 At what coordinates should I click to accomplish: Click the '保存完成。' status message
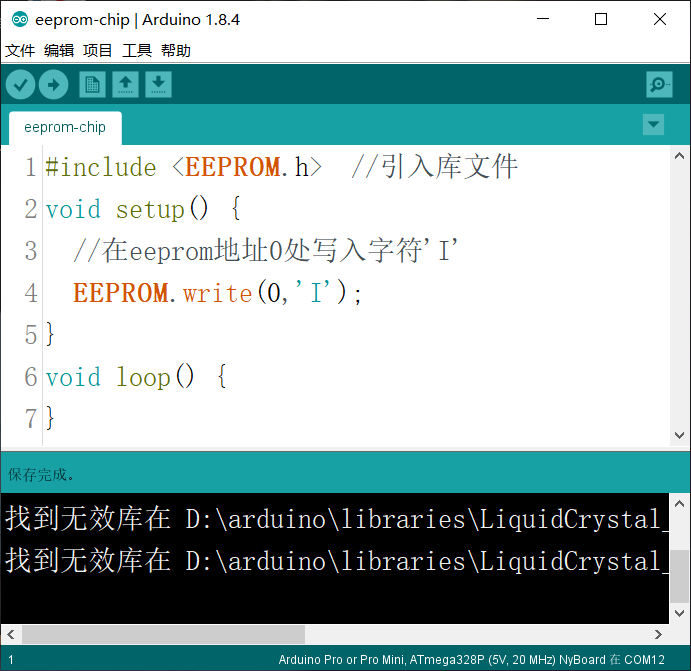41,475
